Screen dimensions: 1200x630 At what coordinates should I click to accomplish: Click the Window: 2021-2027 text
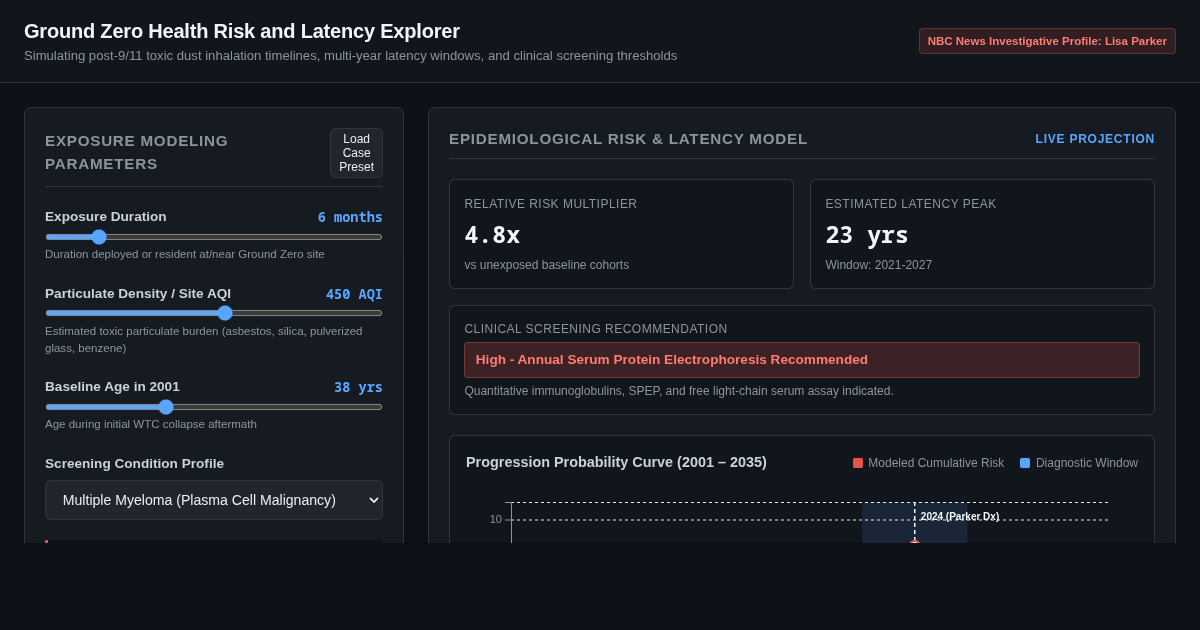pyautogui.click(x=878, y=265)
